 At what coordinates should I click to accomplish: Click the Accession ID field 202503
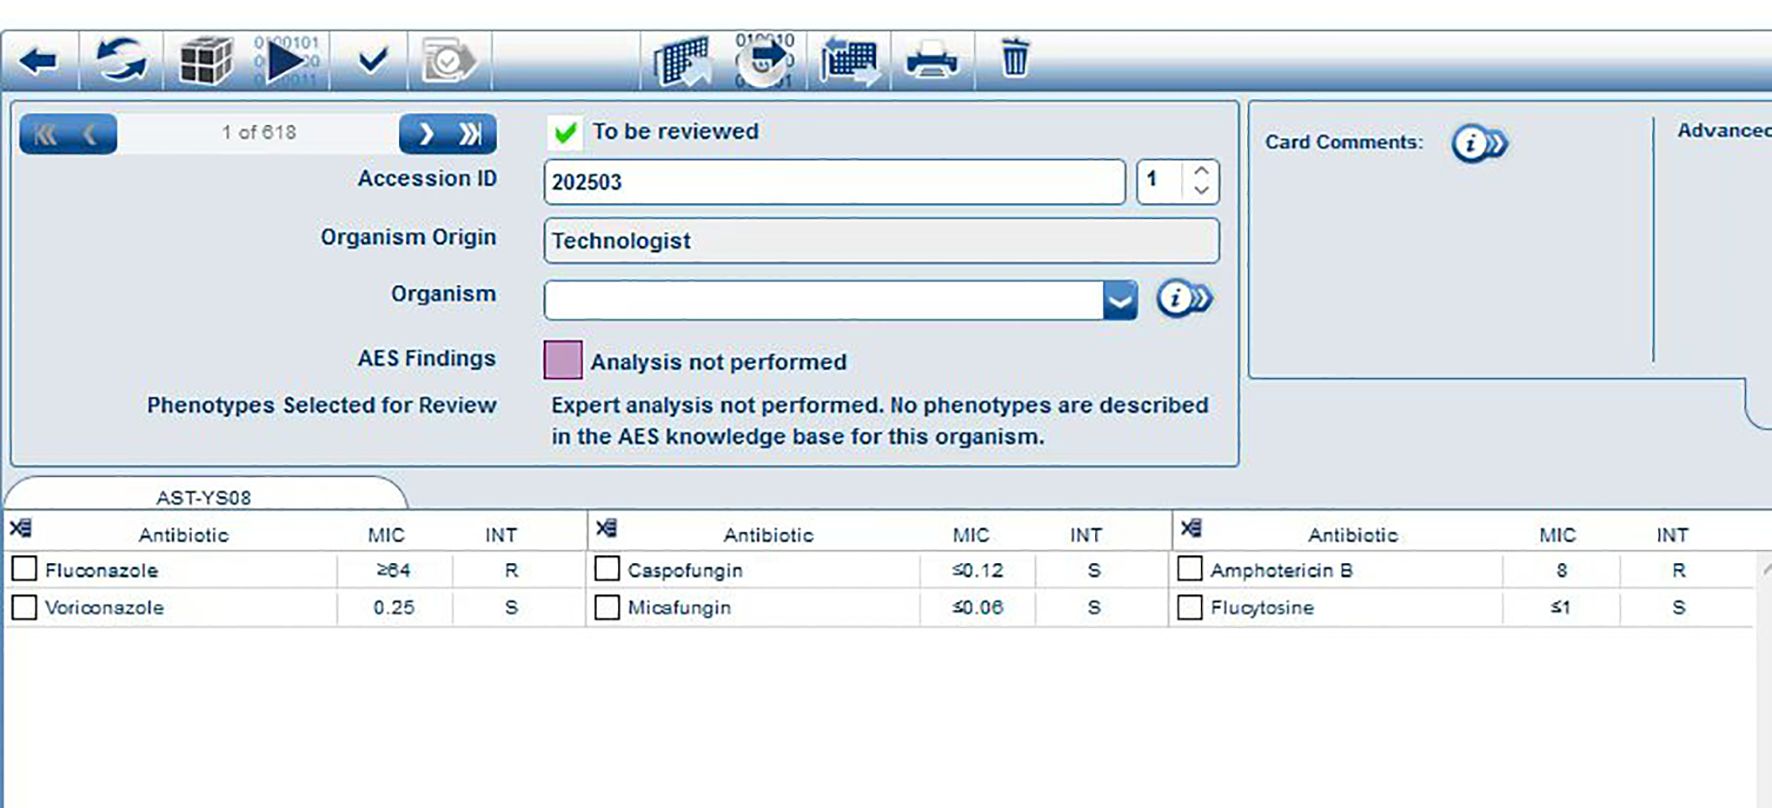(835, 182)
